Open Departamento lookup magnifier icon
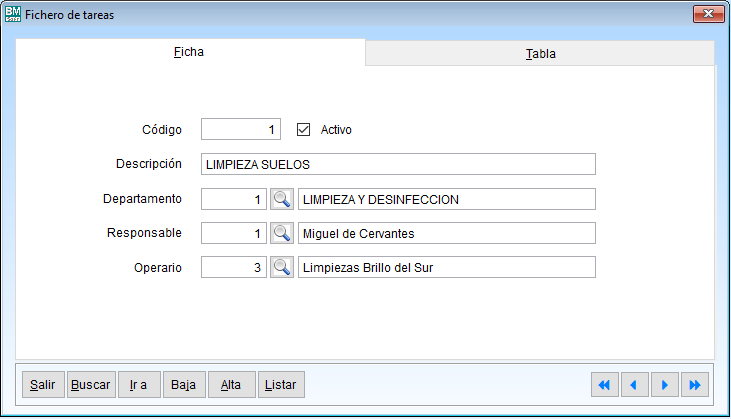This screenshot has width=731, height=419. tap(282, 199)
